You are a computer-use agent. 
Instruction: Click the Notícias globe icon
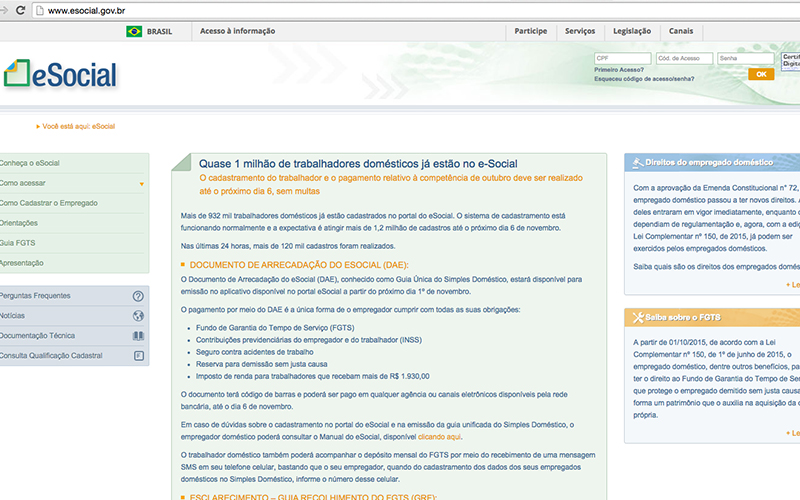point(138,316)
